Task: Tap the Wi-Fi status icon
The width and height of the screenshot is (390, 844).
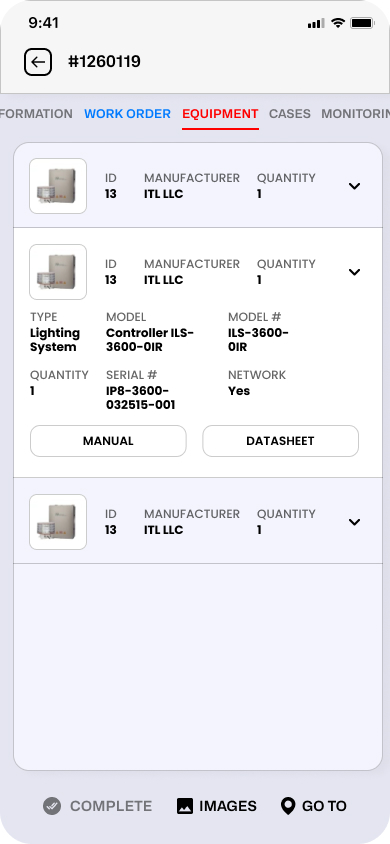Action: point(338,23)
